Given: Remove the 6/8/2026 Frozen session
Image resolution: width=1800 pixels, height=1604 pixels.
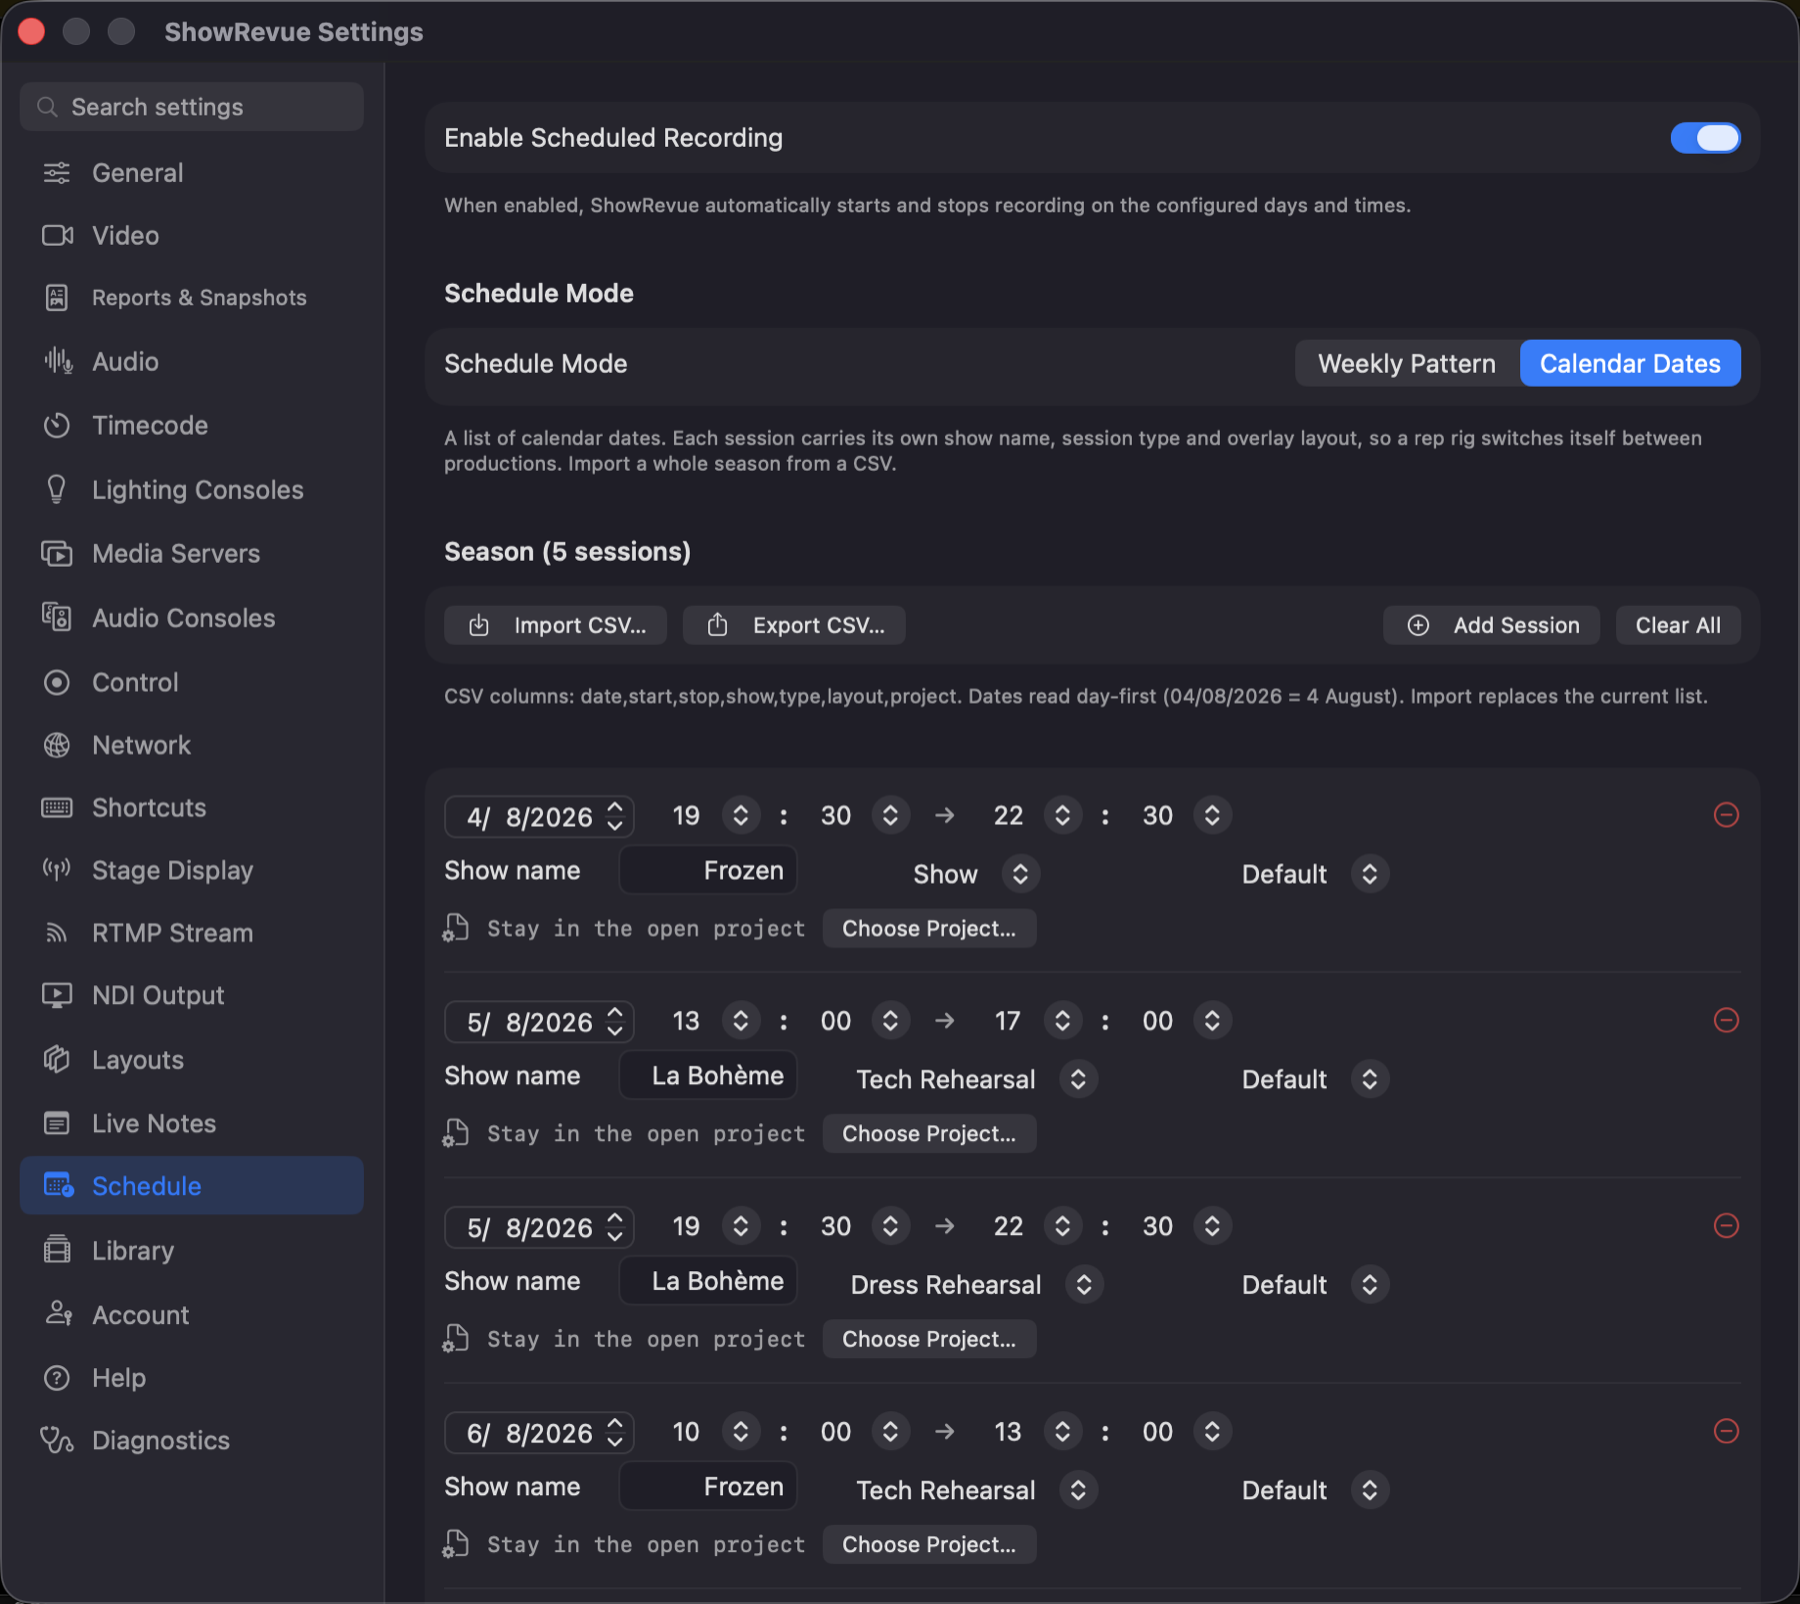Looking at the screenshot, I should point(1726,1431).
